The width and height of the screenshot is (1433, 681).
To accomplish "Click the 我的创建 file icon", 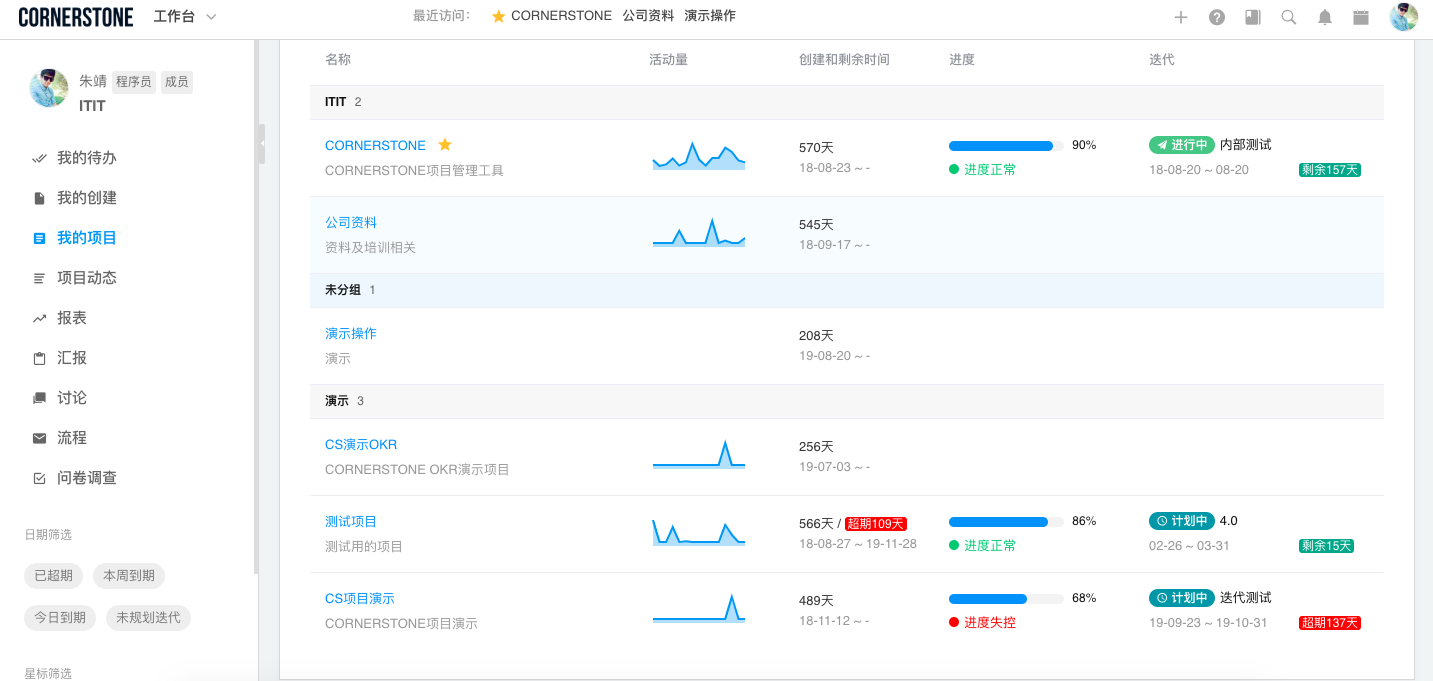I will [x=40, y=198].
